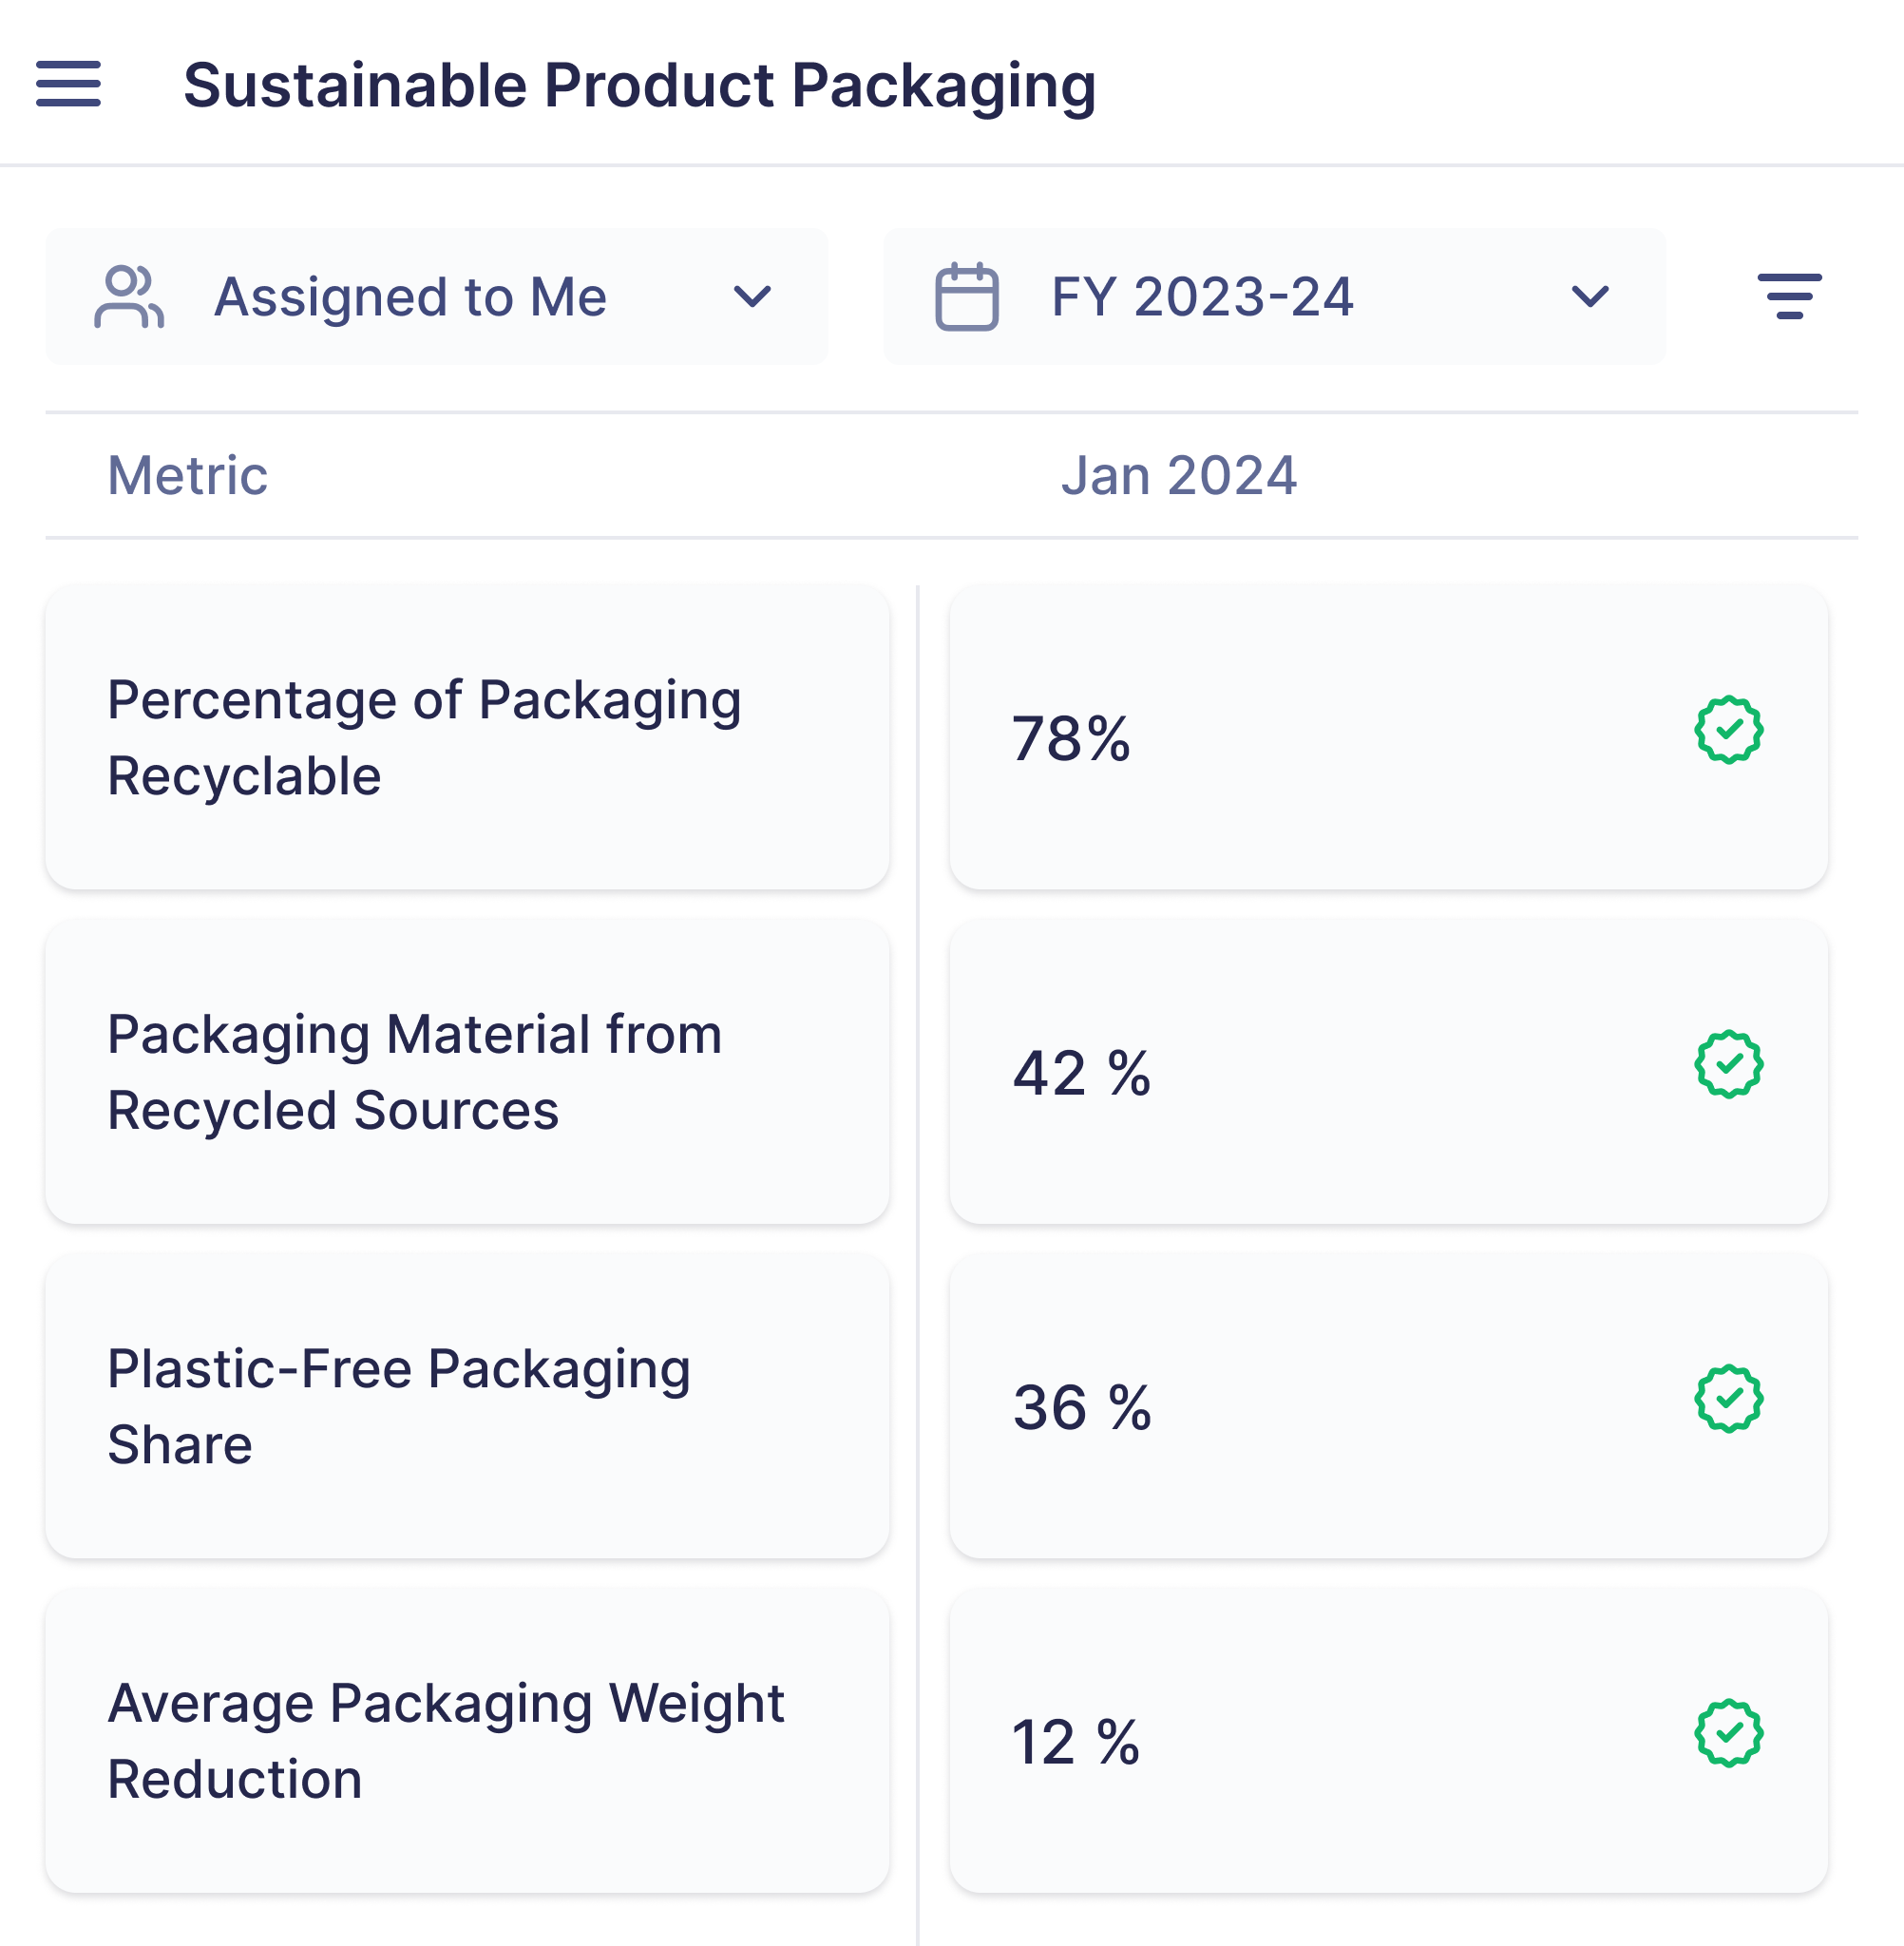Click the 78% value cell

click(x=1071, y=739)
